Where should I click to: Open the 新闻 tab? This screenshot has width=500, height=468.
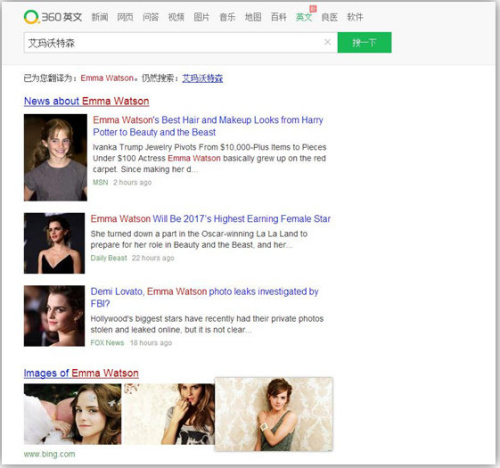(100, 17)
